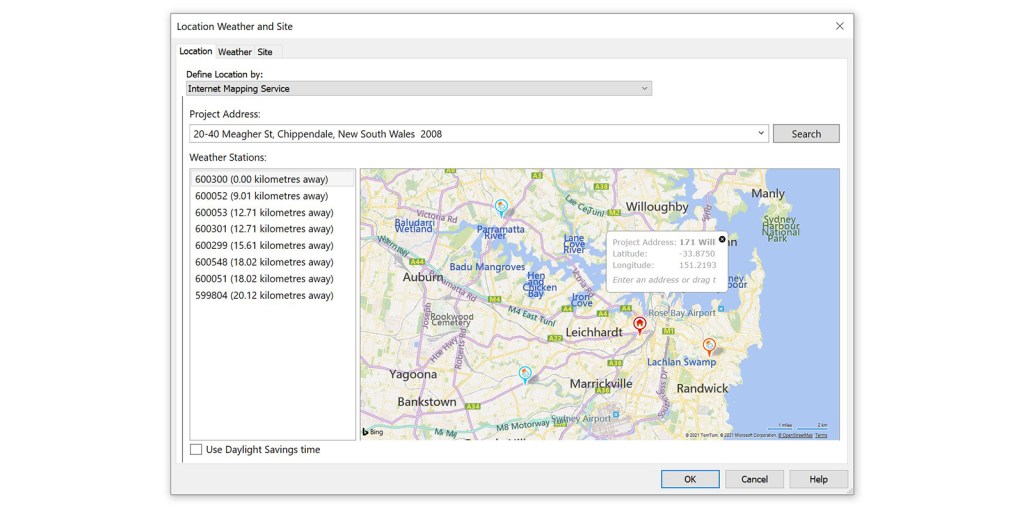Select weather station 600299 (15.61 kilometres away)
The image size is (1024, 512).
point(272,246)
